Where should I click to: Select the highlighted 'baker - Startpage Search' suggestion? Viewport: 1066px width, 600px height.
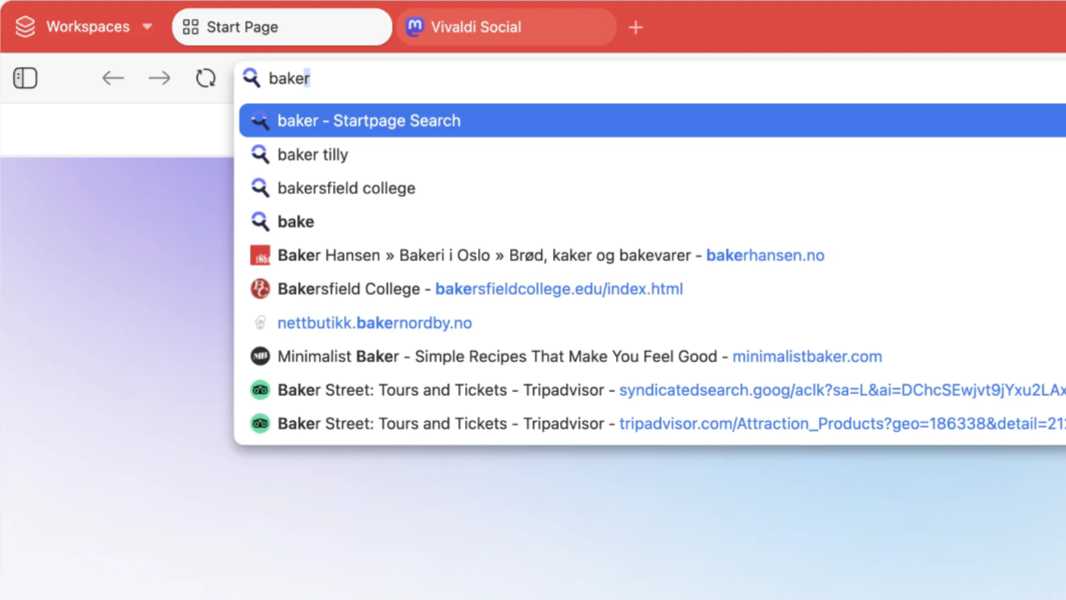pos(370,120)
